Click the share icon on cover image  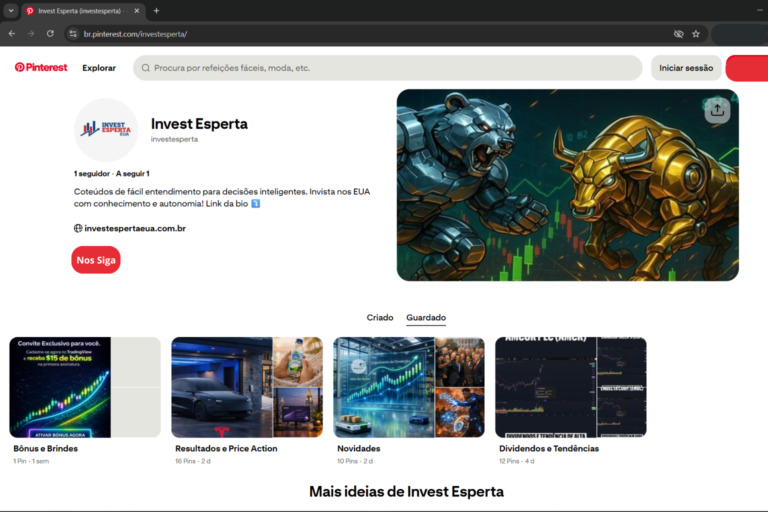[x=717, y=110]
